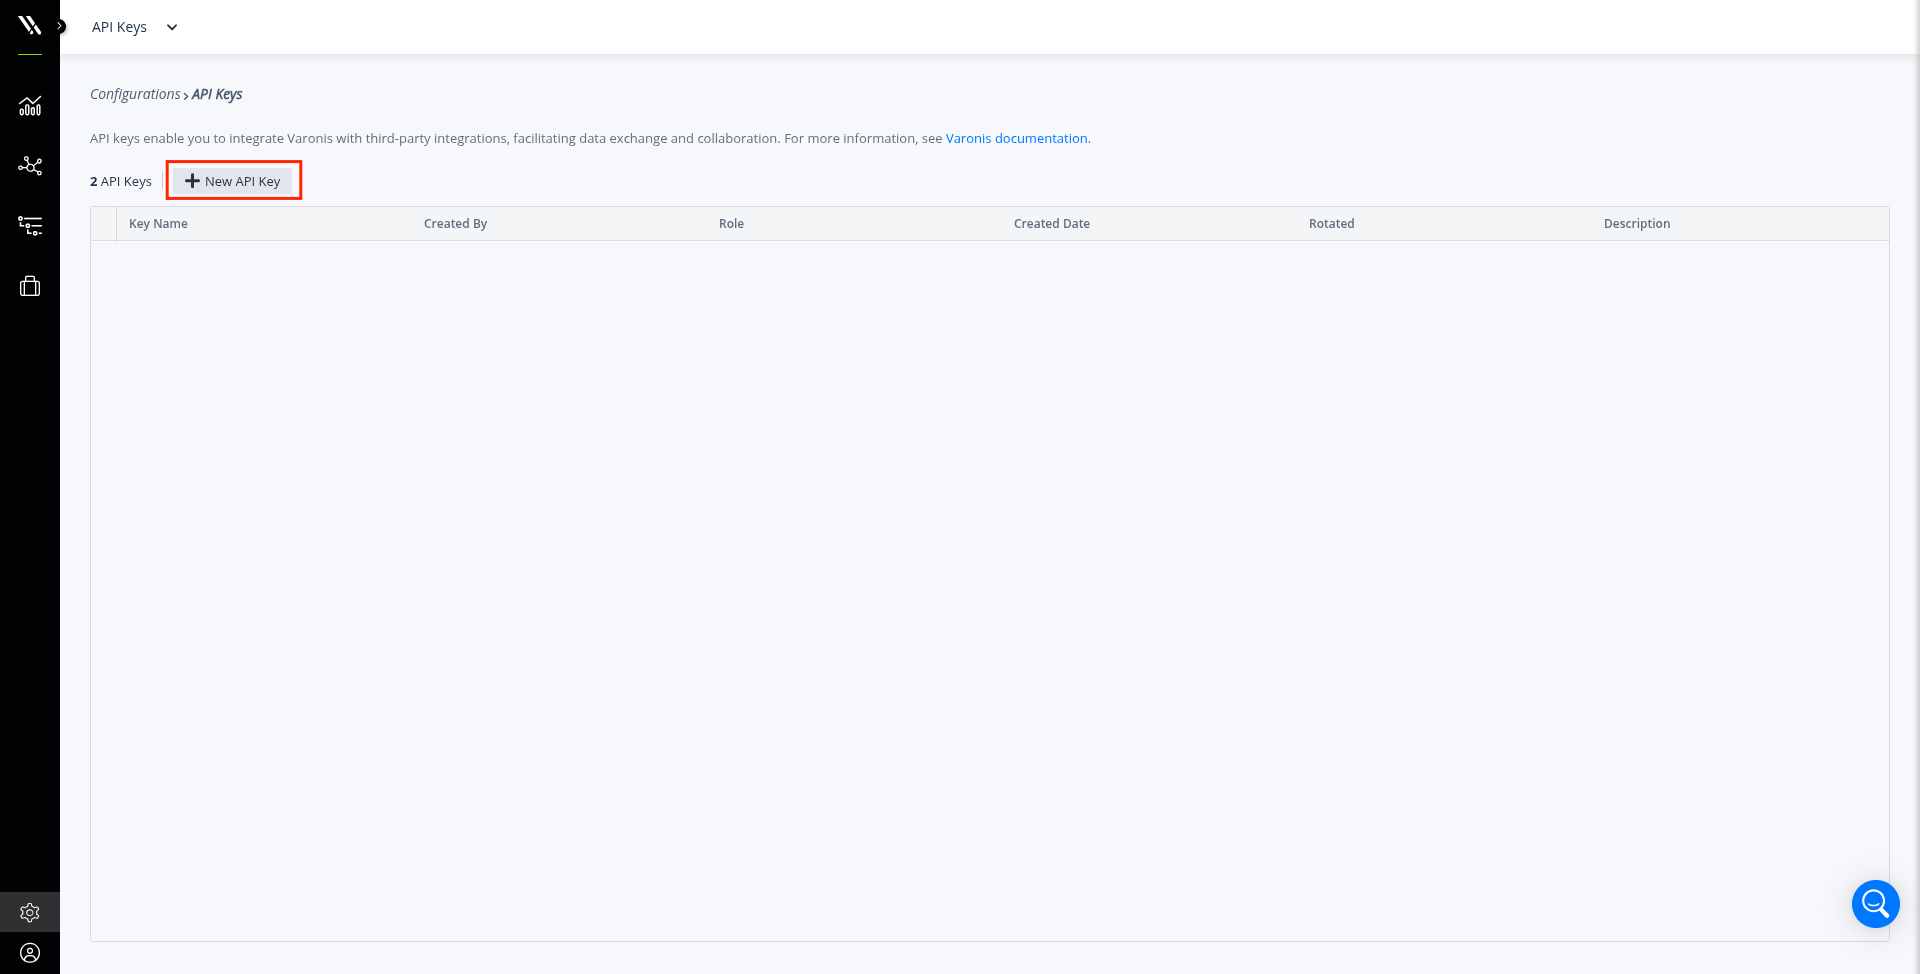Sort by the Created By column
The width and height of the screenshot is (1920, 974).
point(455,224)
